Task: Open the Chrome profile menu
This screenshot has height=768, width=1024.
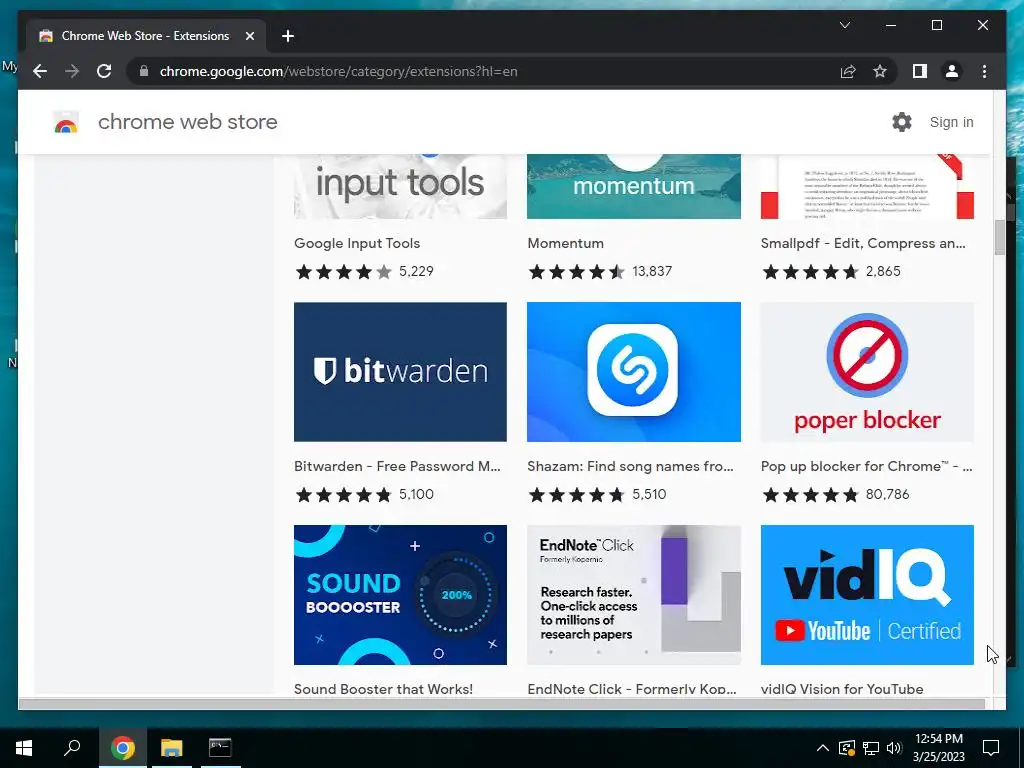Action: pos(952,71)
